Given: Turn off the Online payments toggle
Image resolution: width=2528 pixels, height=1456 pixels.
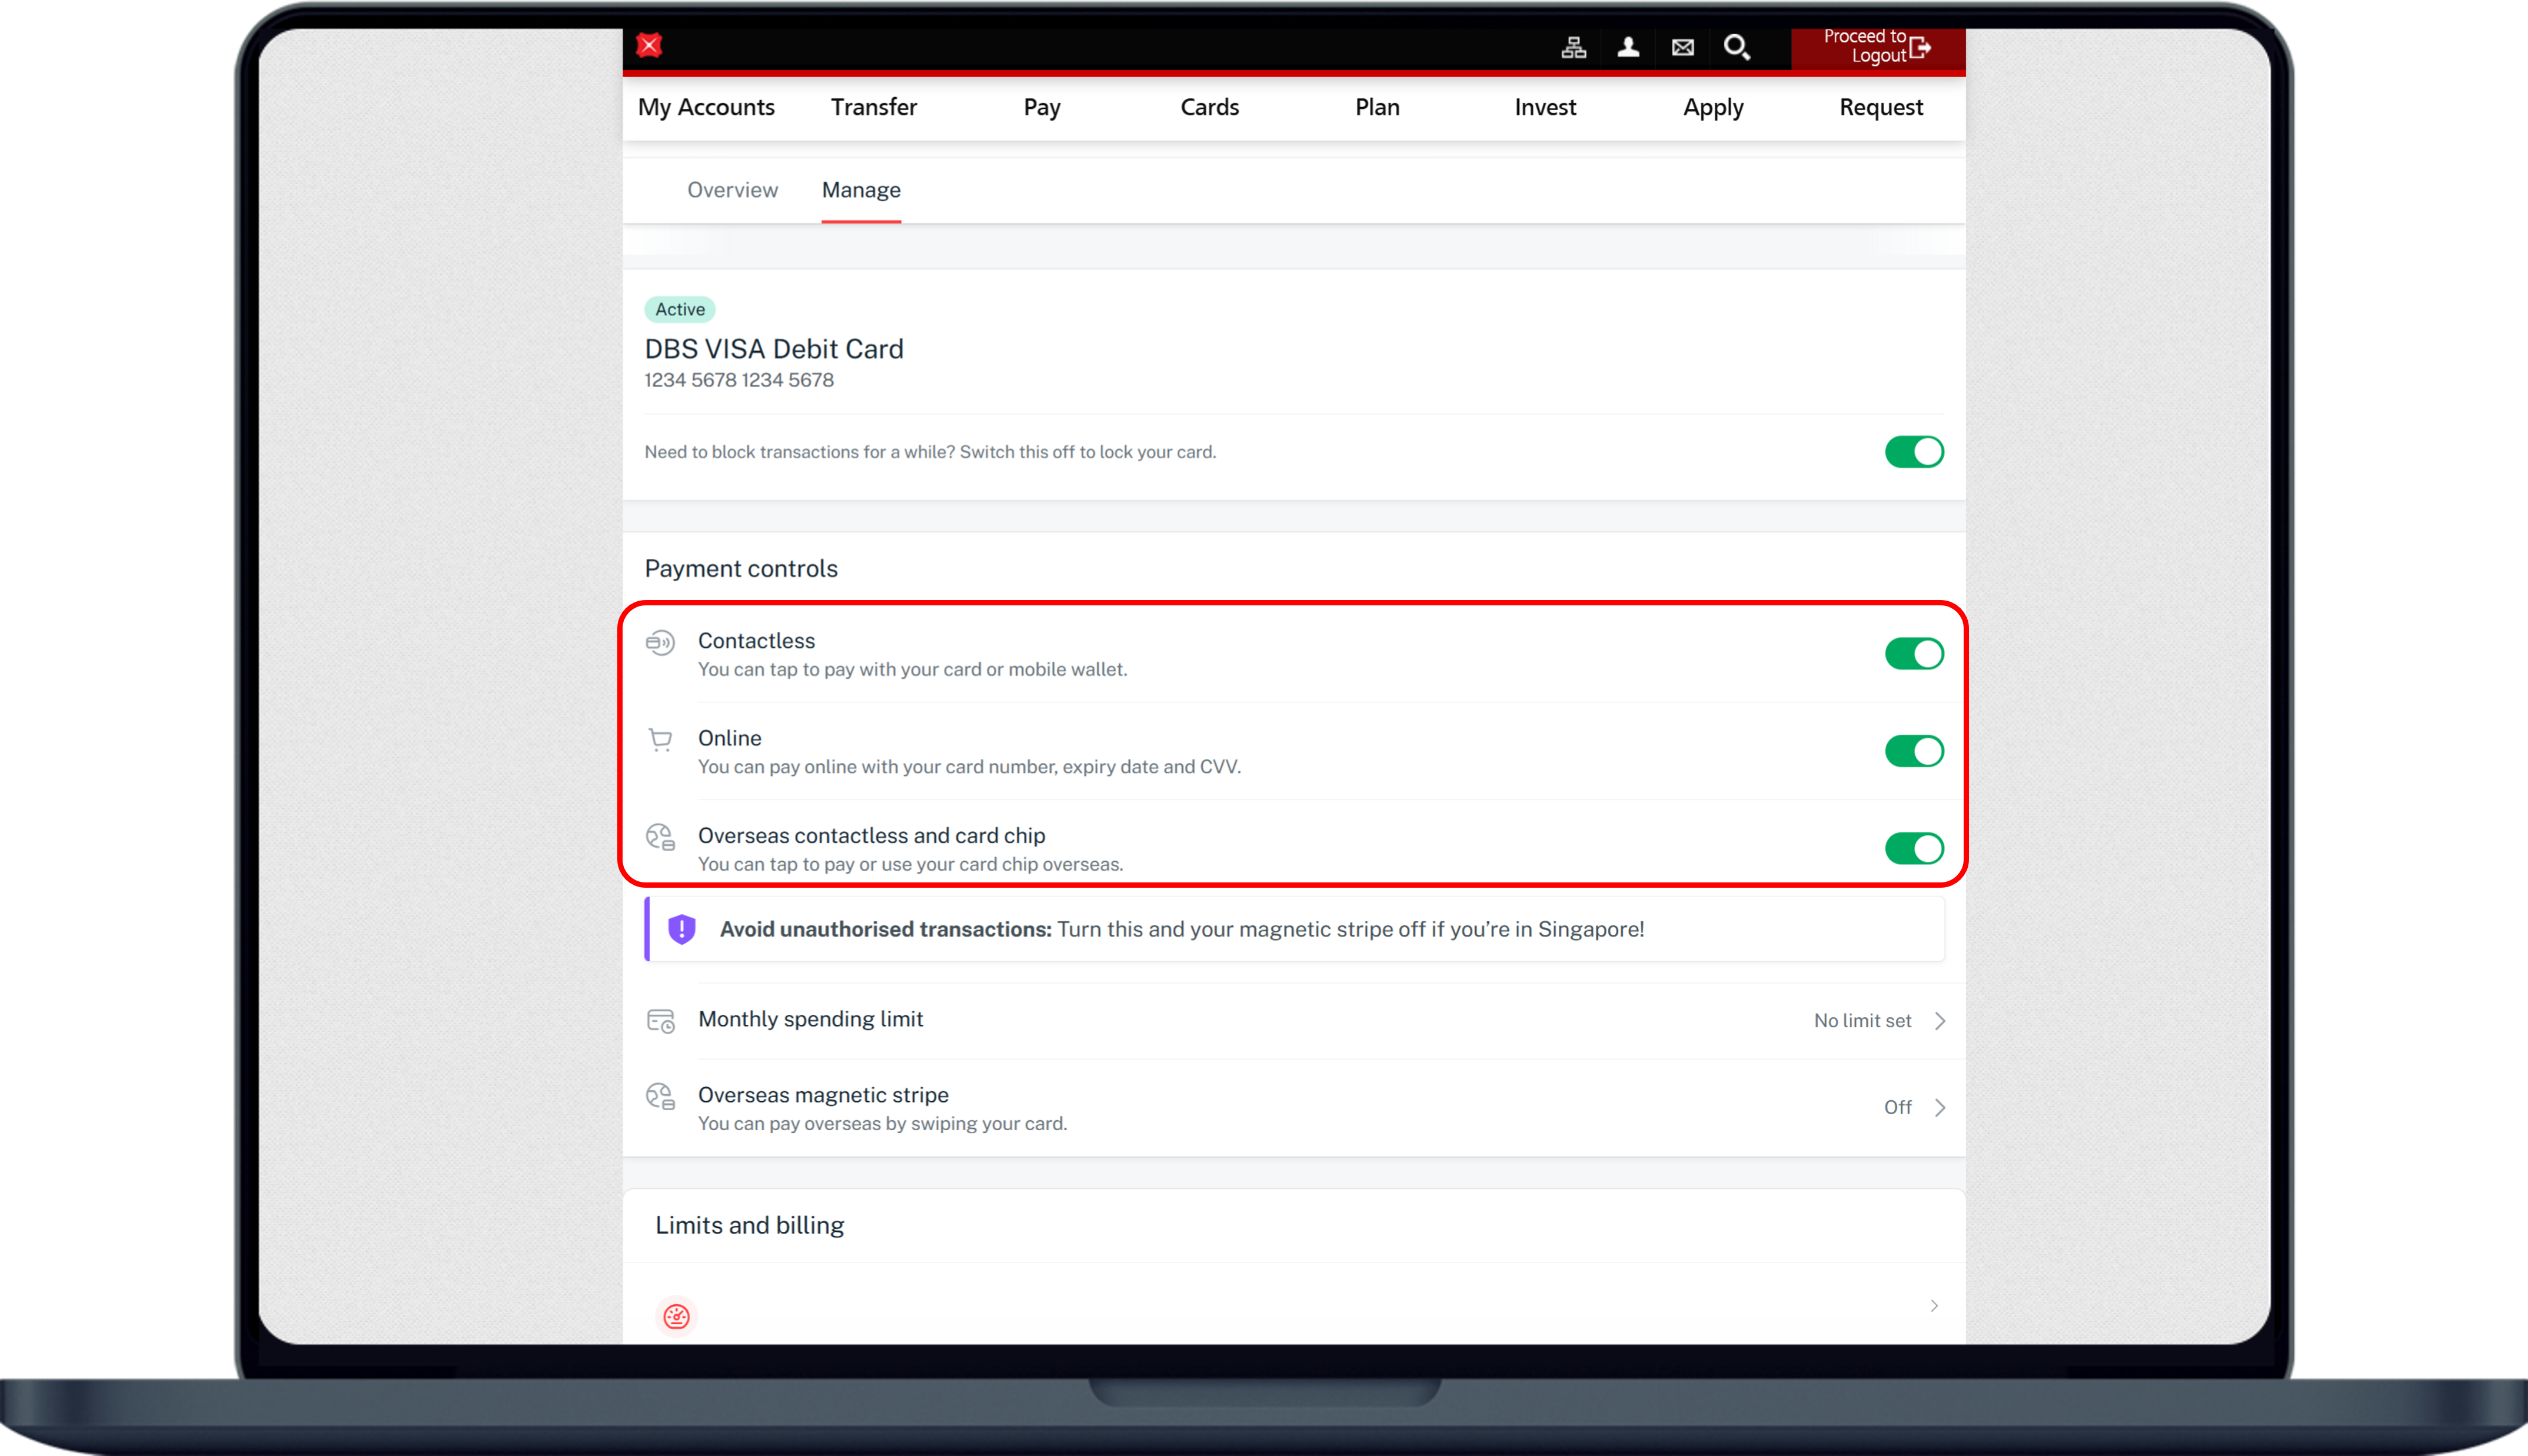Looking at the screenshot, I should [1914, 751].
